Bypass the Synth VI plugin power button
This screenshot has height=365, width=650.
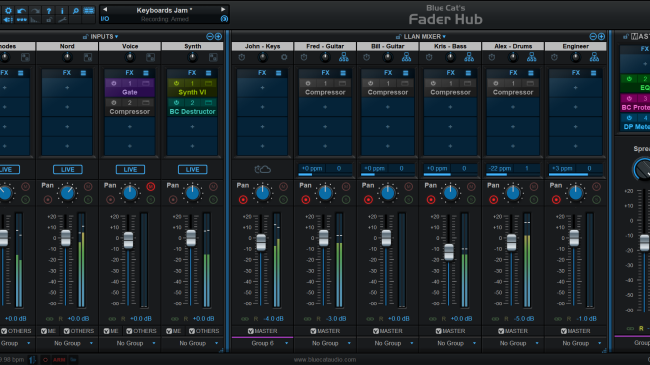tap(176, 83)
